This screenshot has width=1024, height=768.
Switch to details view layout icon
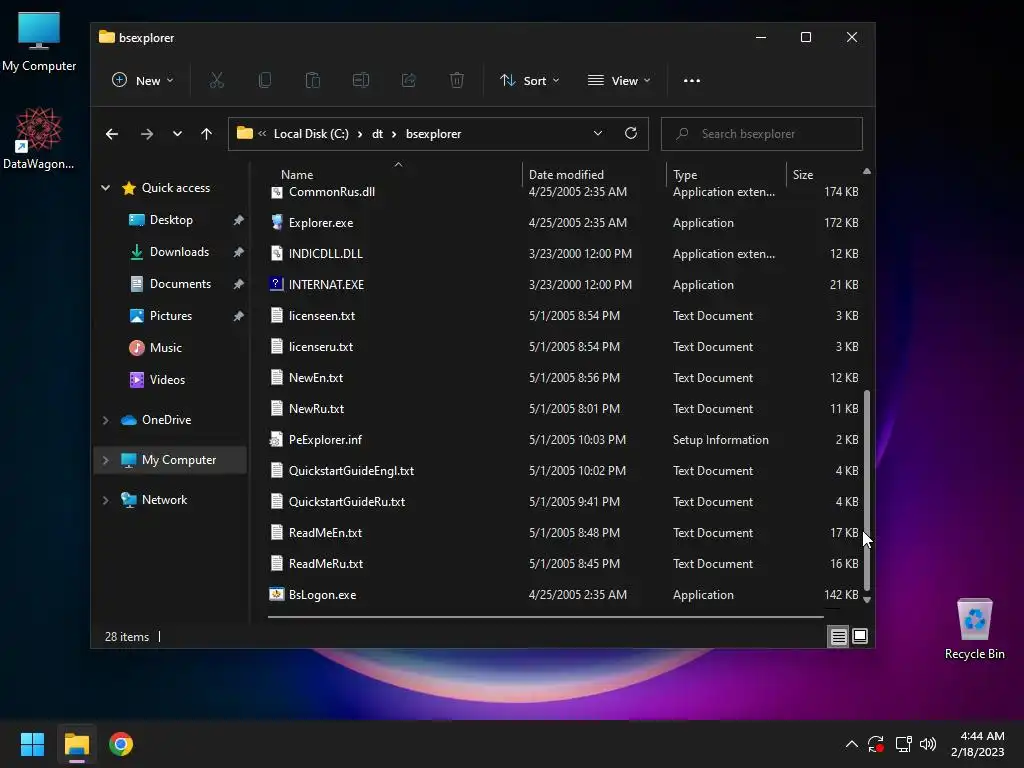839,636
